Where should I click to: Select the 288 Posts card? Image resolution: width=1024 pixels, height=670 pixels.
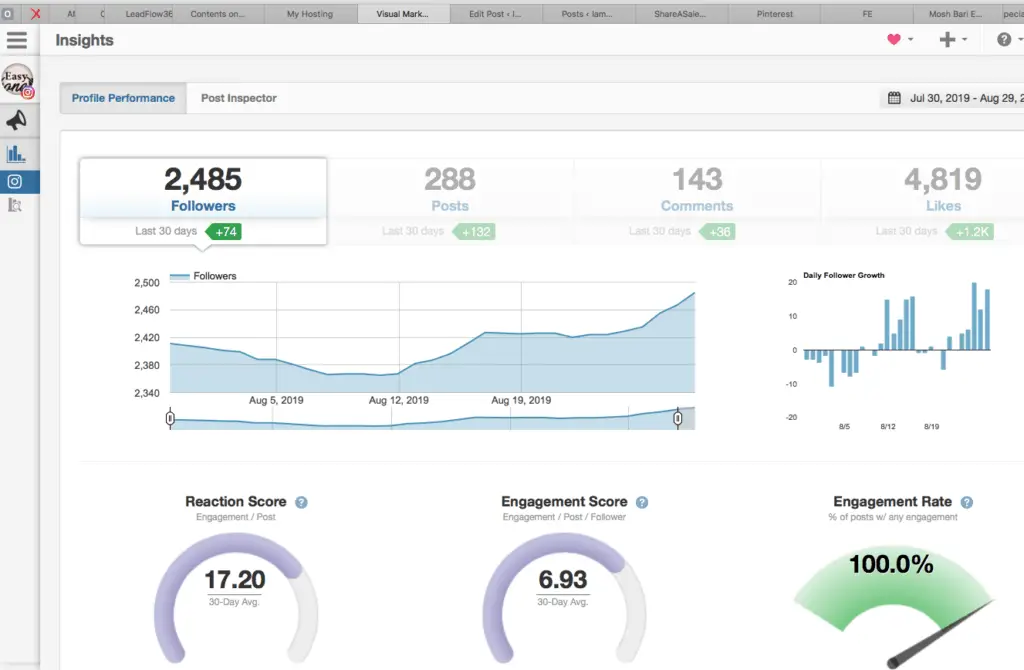point(450,201)
